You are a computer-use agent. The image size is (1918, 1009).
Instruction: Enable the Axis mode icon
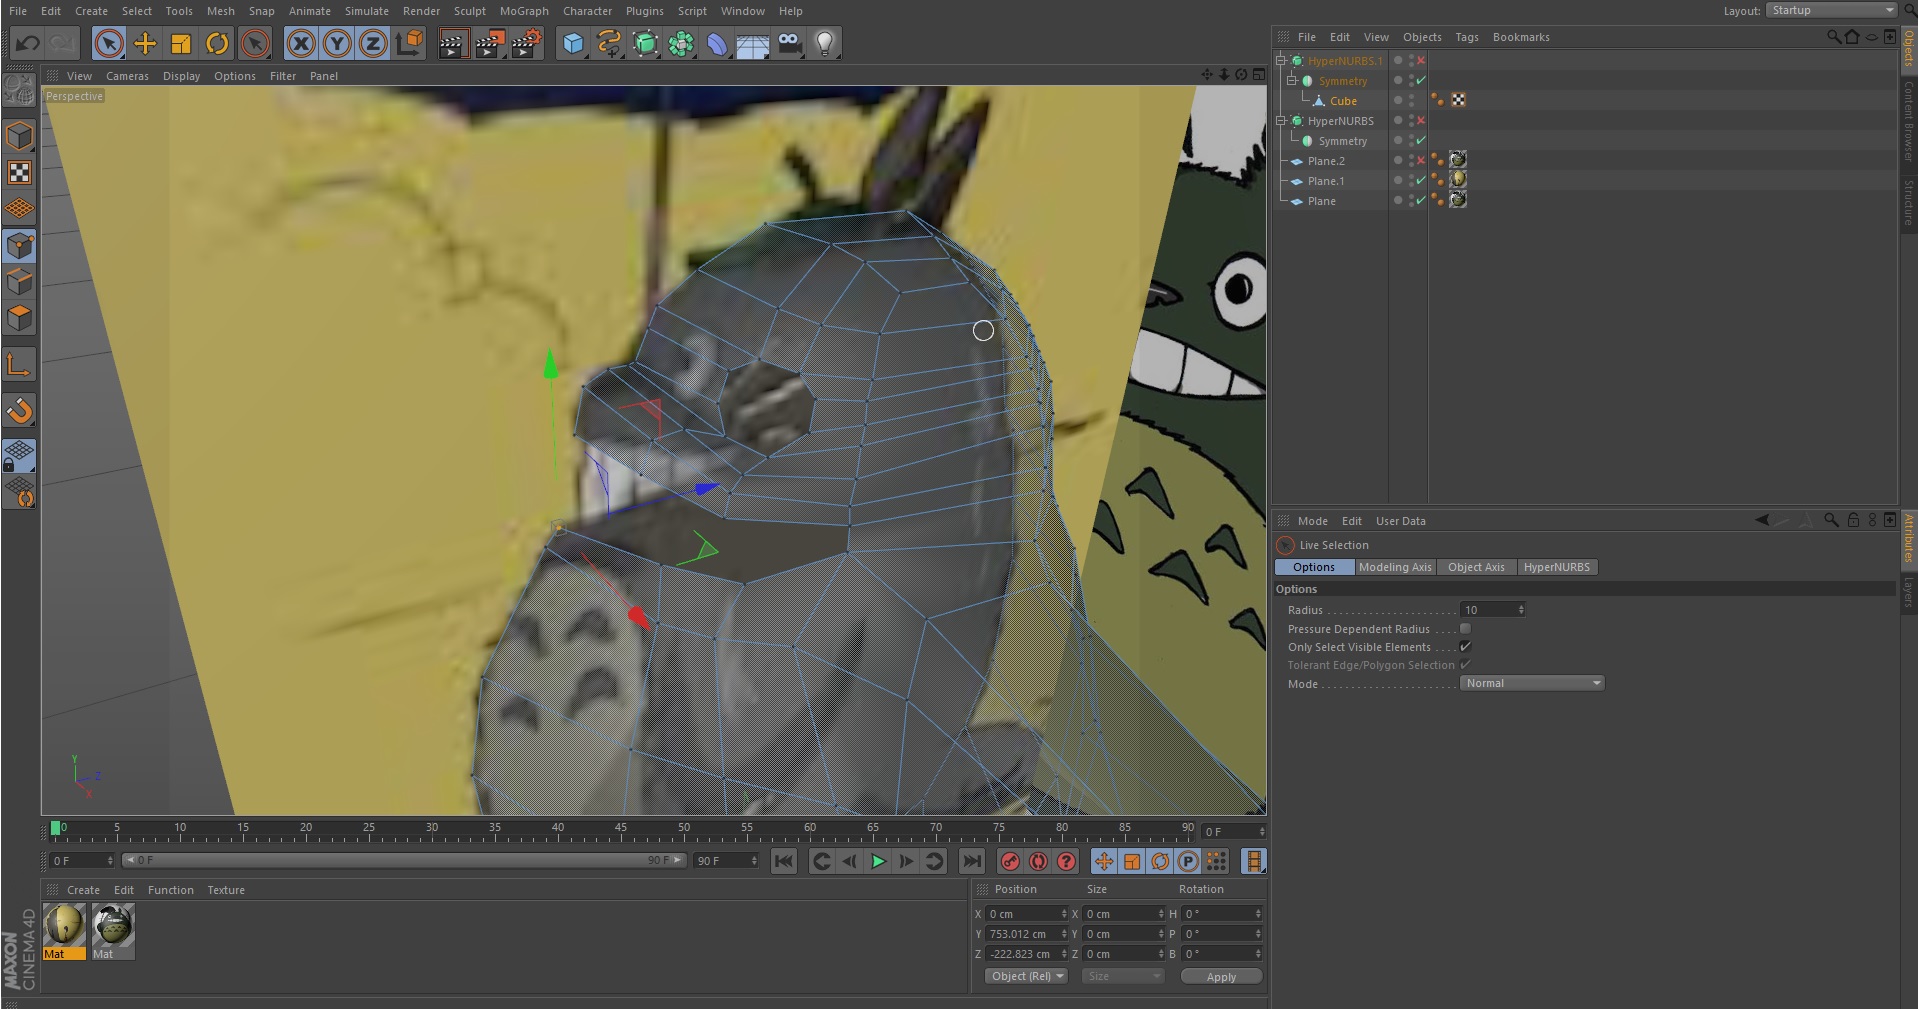20,364
